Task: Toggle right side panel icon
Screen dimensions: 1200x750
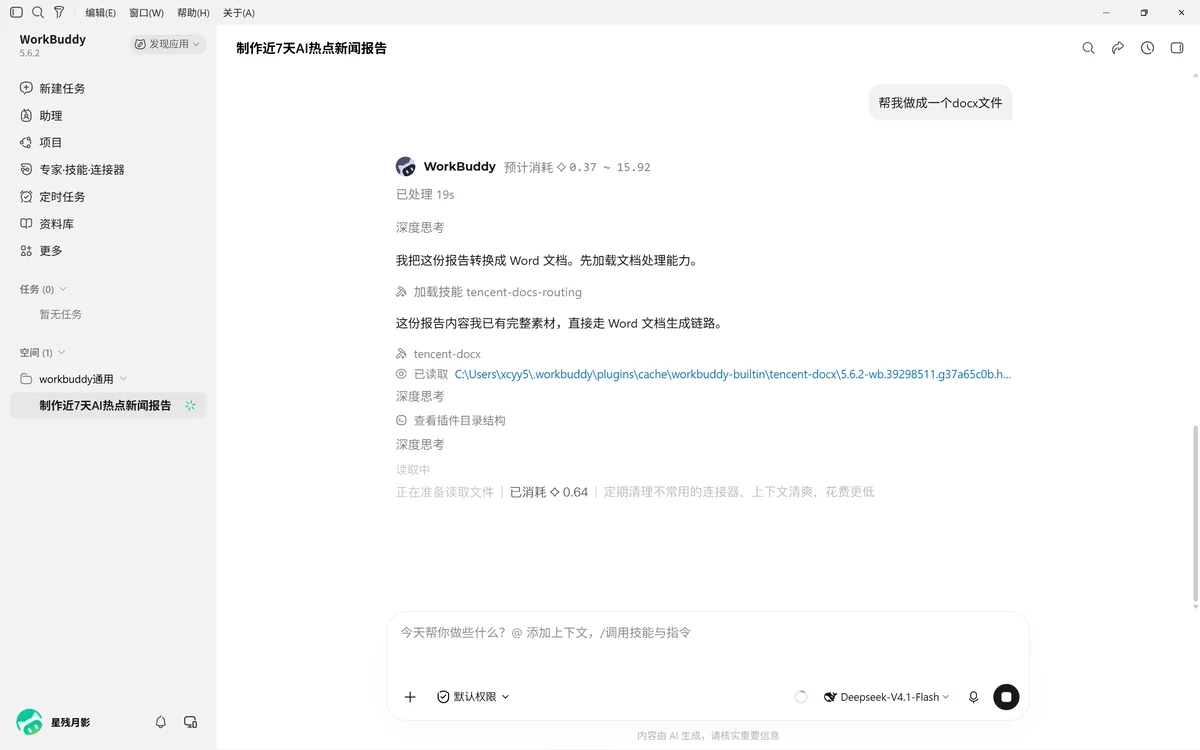Action: pyautogui.click(x=1177, y=48)
